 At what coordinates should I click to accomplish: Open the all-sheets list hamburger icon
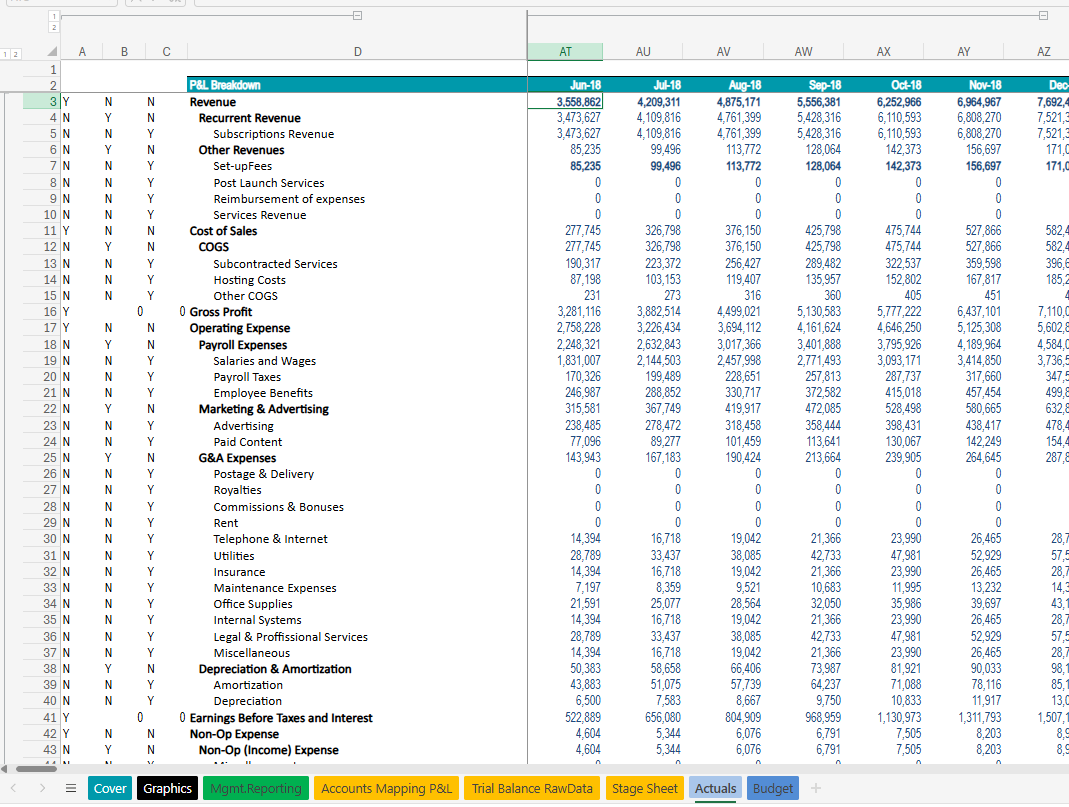[71, 789]
